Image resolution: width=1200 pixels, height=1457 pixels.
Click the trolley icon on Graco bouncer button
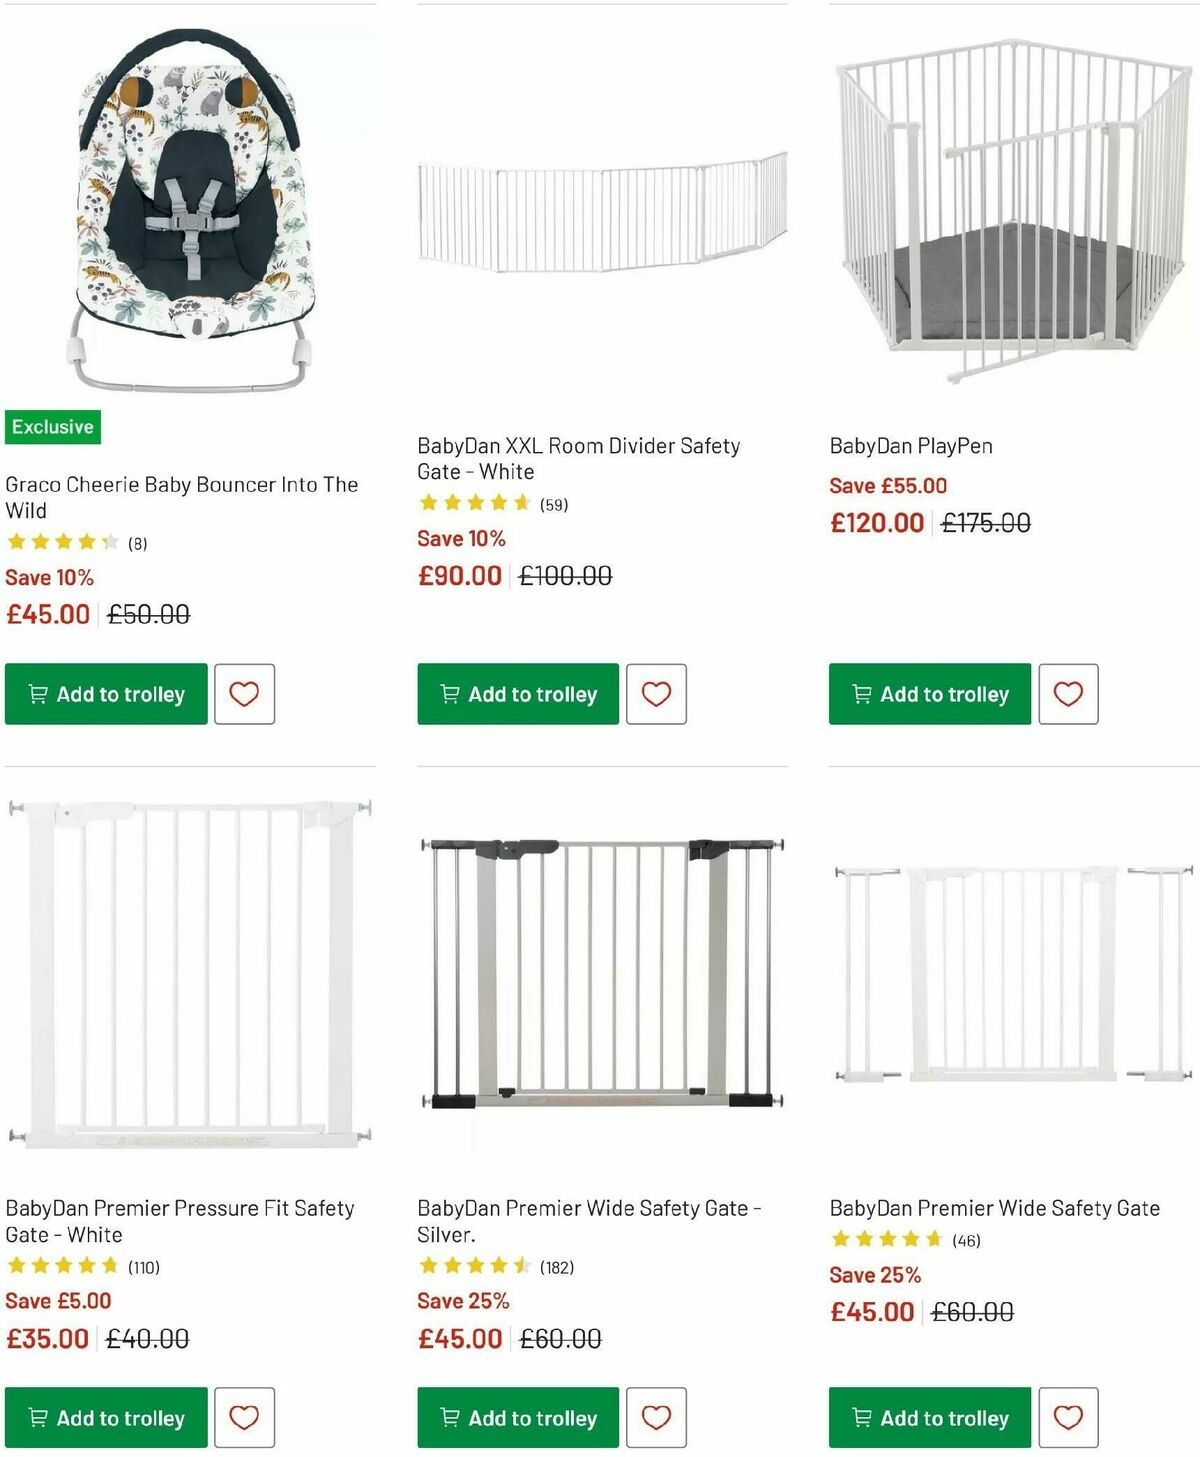(39, 694)
